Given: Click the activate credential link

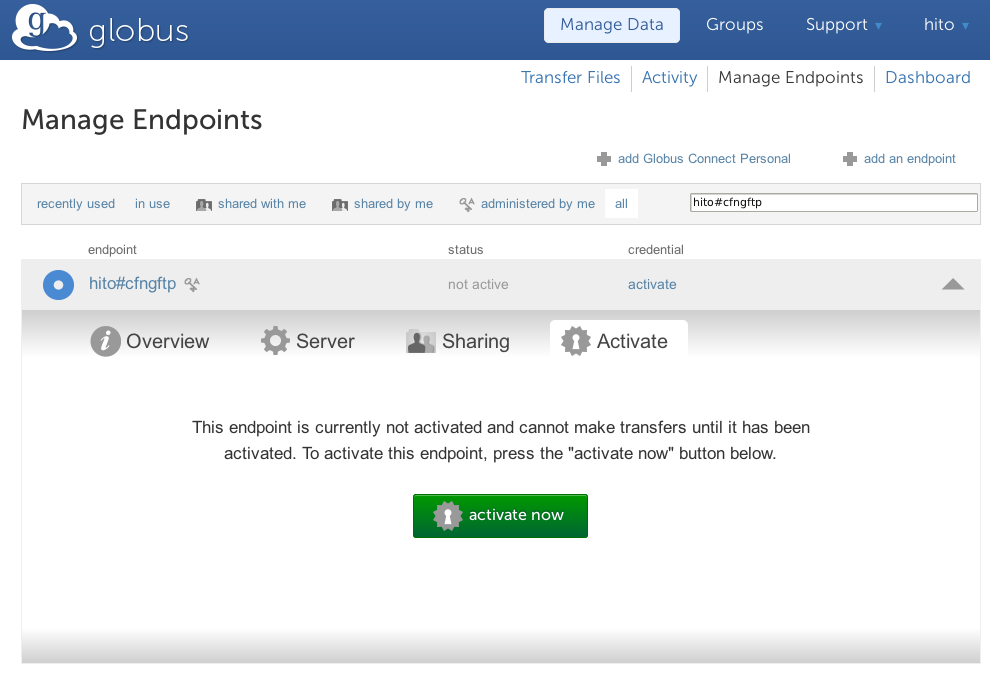Looking at the screenshot, I should tap(652, 285).
